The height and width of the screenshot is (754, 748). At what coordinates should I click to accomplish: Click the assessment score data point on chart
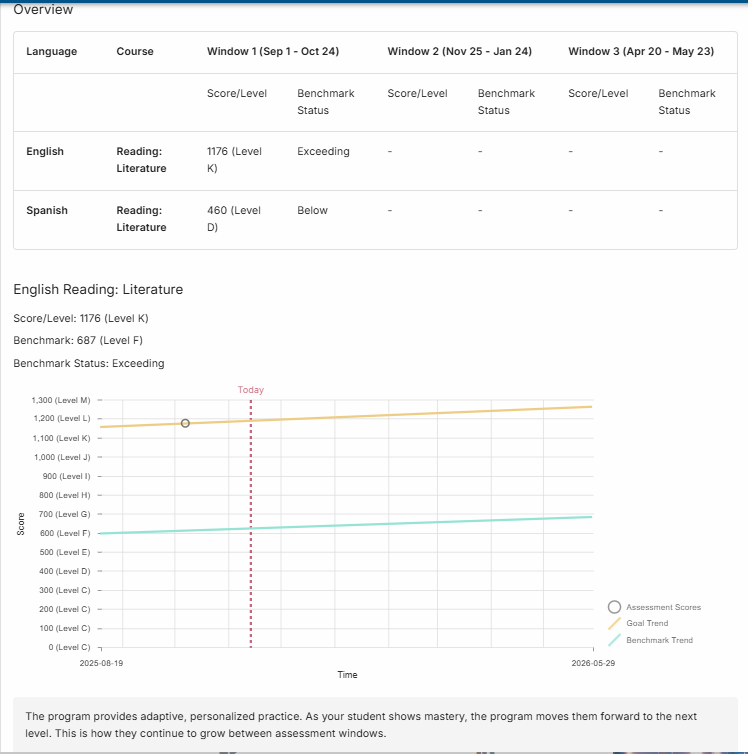[x=185, y=423]
